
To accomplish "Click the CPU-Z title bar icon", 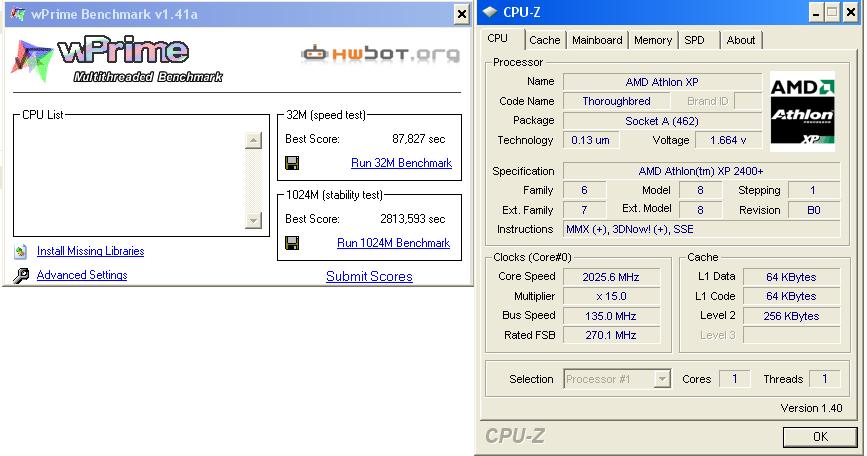I will (490, 12).
